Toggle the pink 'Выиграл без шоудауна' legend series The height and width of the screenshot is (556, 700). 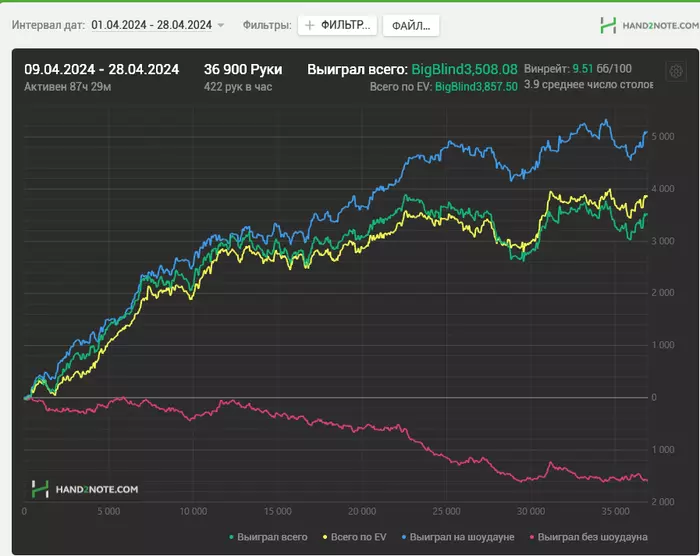(x=588, y=537)
